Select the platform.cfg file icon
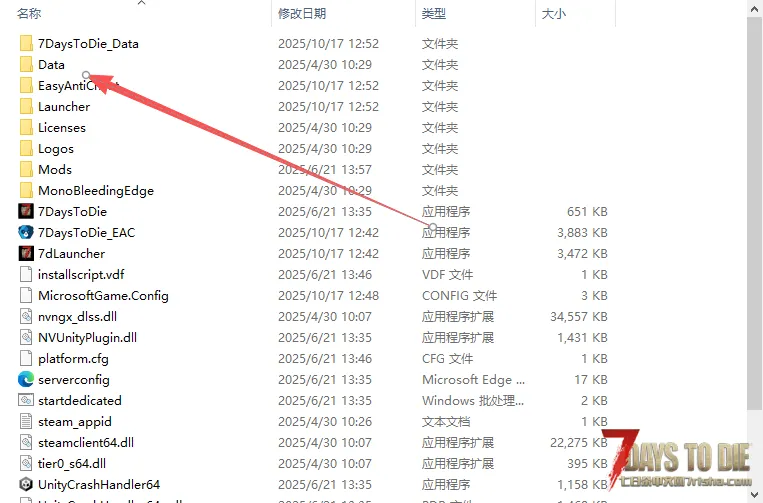Viewport: 763px width, 503px height. [x=26, y=358]
